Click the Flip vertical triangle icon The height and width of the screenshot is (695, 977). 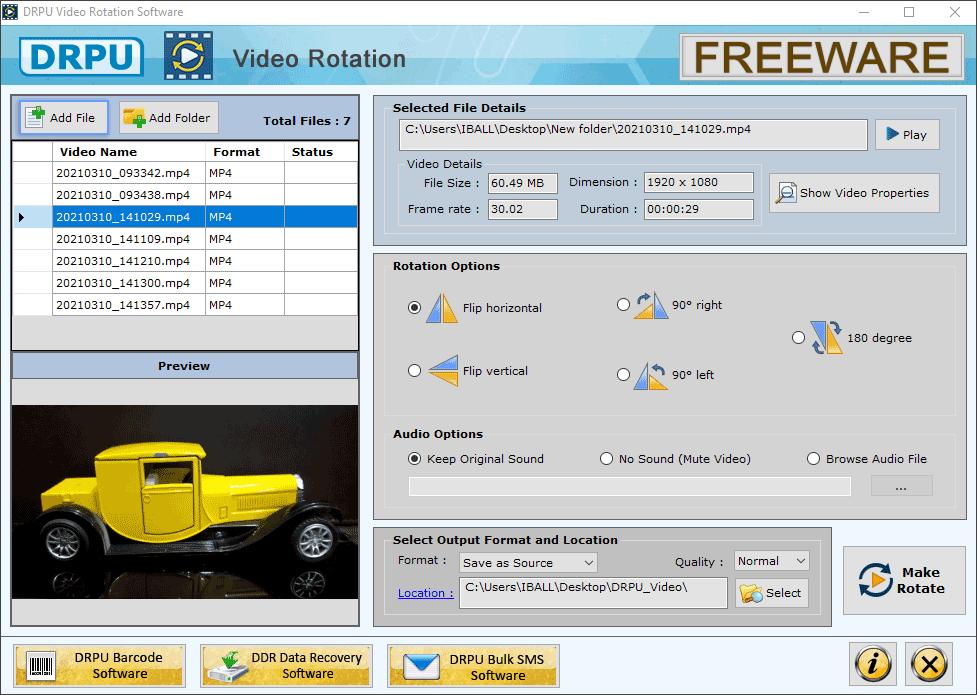(444, 371)
